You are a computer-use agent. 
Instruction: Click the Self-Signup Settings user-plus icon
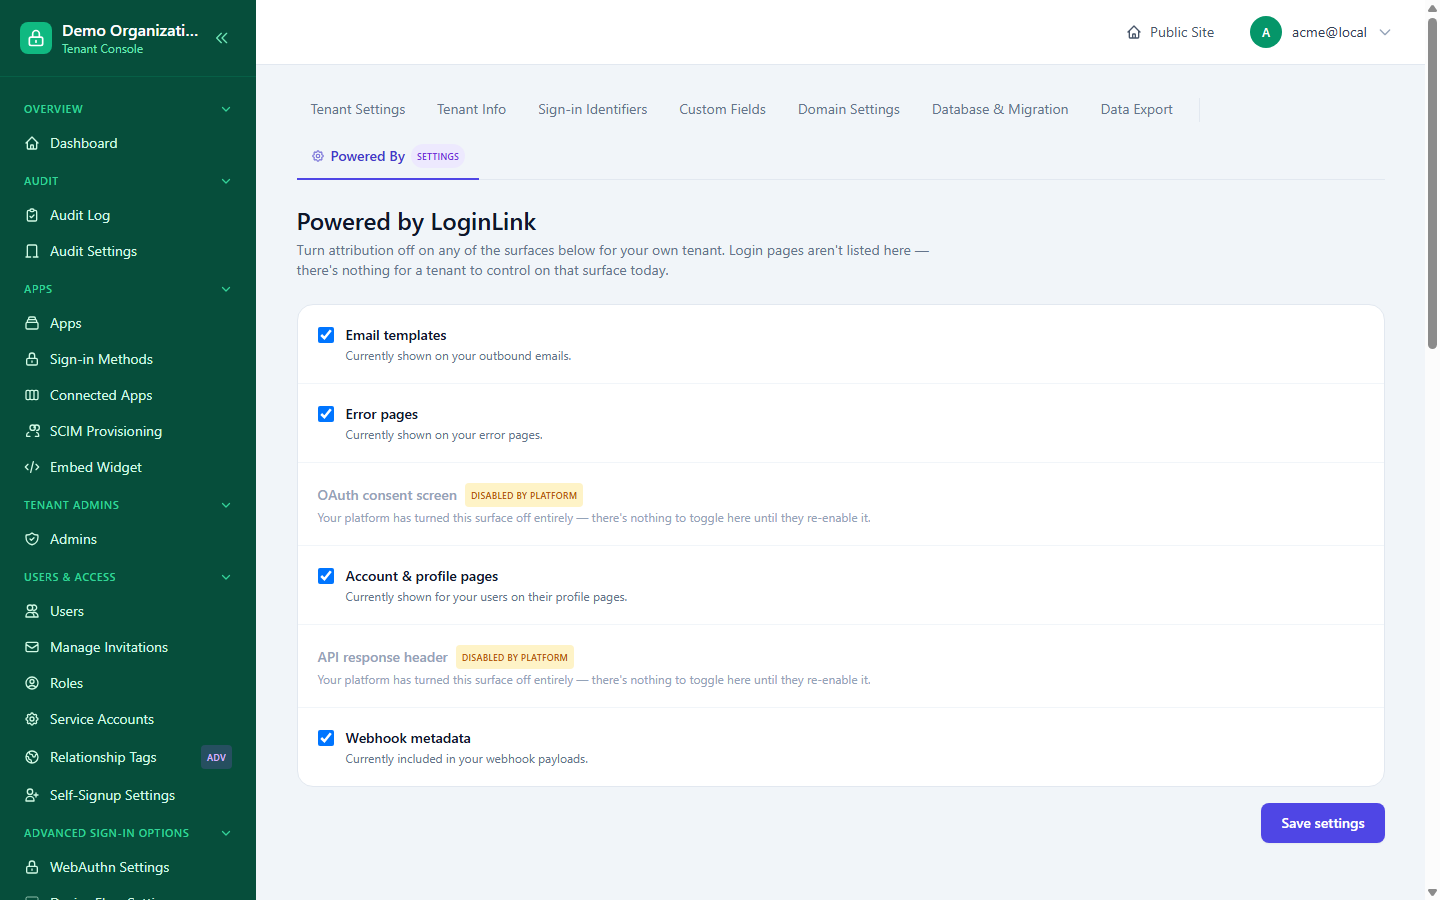[32, 795]
